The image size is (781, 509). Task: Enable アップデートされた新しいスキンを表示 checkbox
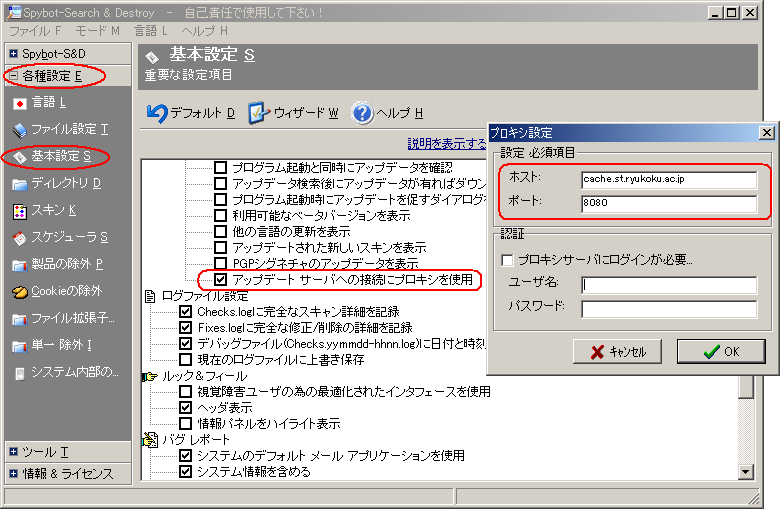(220, 248)
